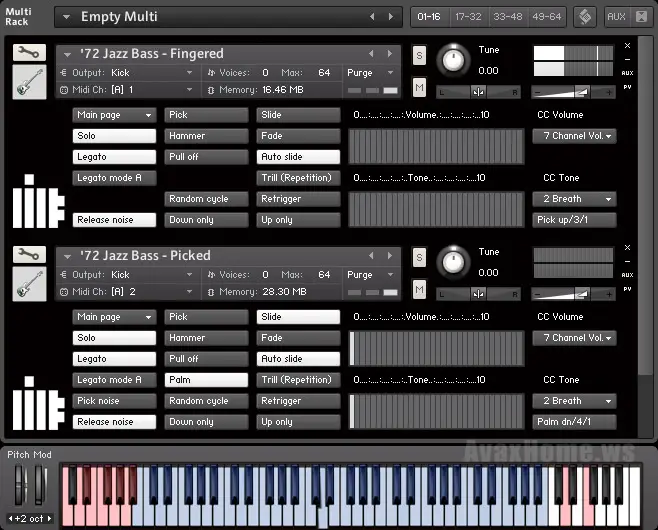
Task: Open the Empty Multi dropdown menu
Action: [x=66, y=17]
